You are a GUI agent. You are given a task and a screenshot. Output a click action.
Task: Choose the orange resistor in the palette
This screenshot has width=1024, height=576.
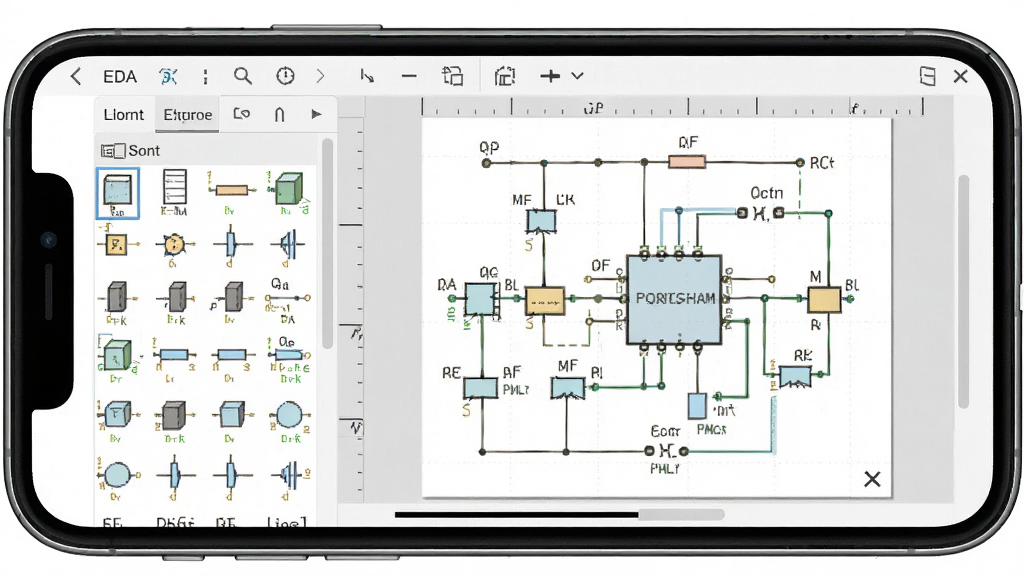[230, 192]
